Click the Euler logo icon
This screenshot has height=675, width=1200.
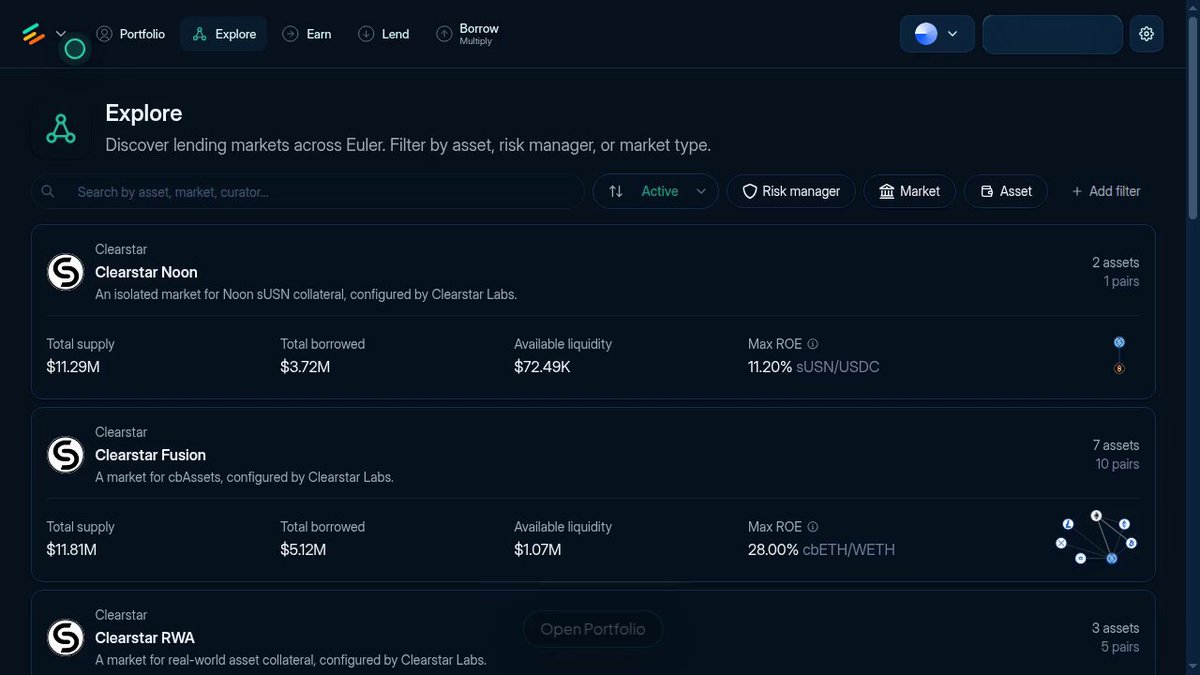point(33,34)
